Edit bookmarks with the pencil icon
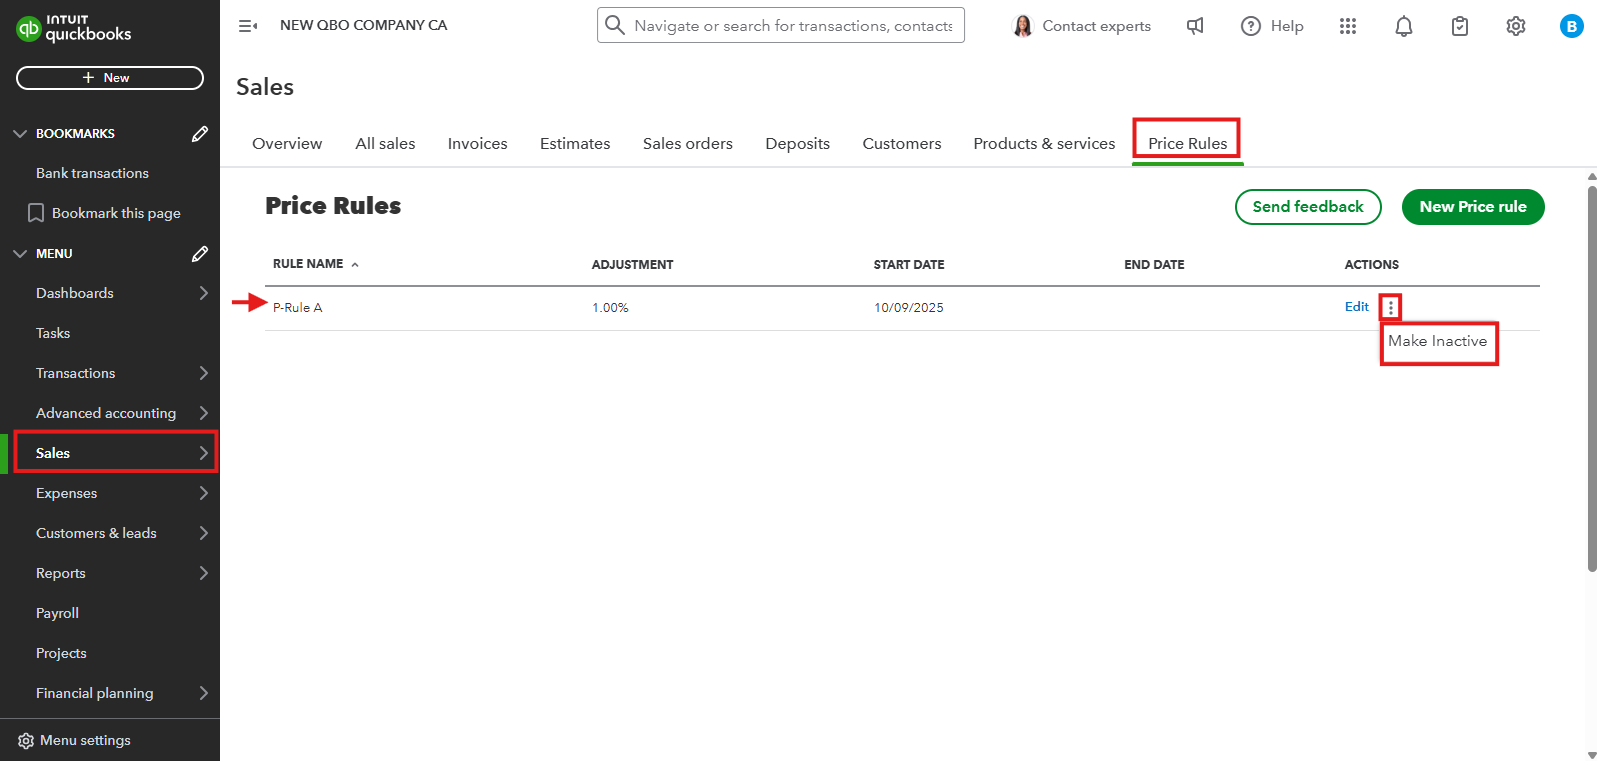 (x=200, y=134)
